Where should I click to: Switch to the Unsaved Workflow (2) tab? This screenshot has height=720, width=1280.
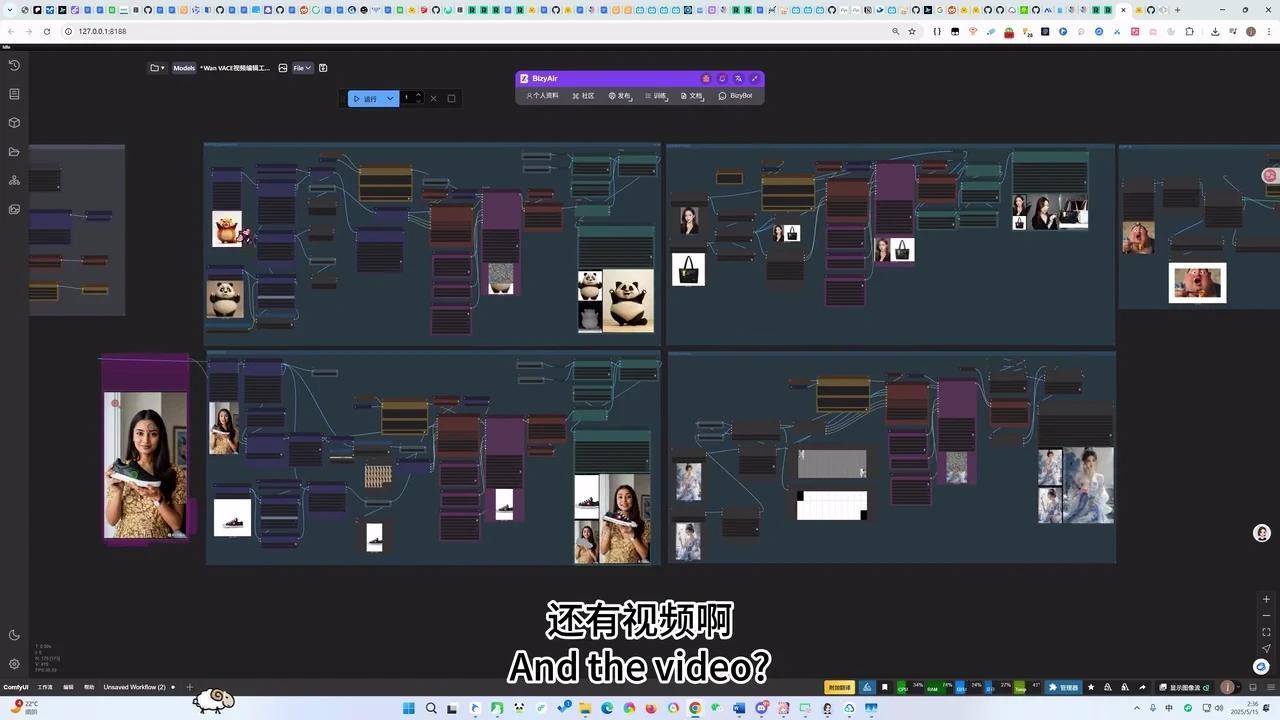tap(133, 687)
